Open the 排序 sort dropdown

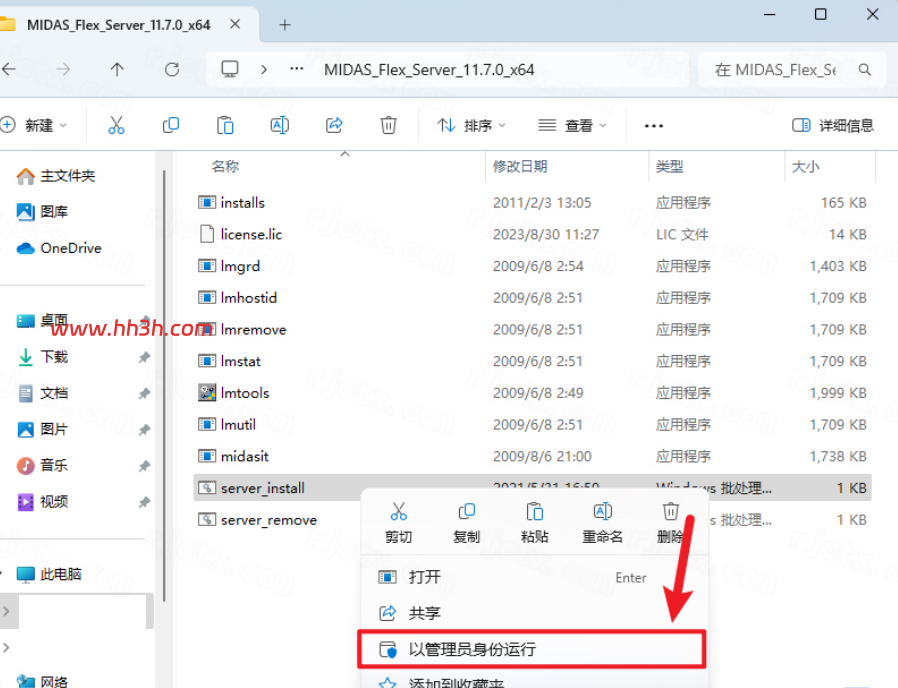click(x=471, y=125)
